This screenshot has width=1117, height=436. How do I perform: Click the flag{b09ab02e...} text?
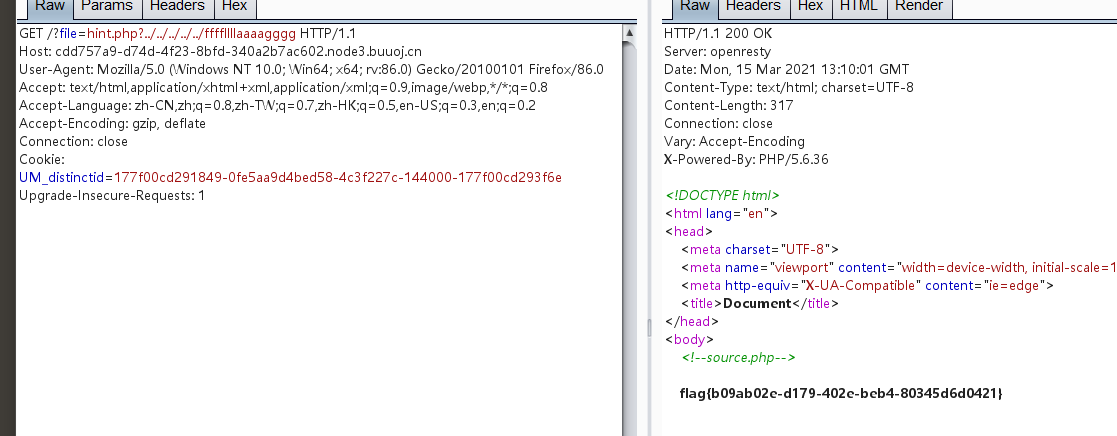coord(841,393)
